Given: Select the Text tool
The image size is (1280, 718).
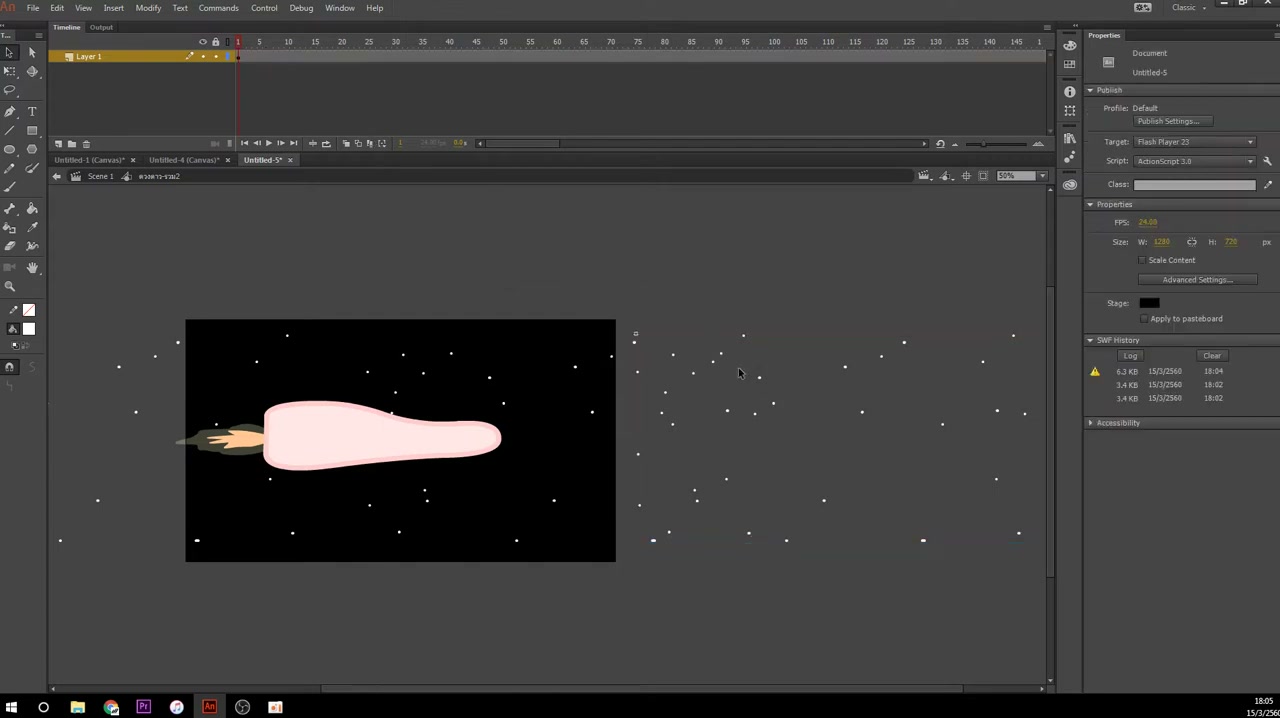Looking at the screenshot, I should coord(32,112).
